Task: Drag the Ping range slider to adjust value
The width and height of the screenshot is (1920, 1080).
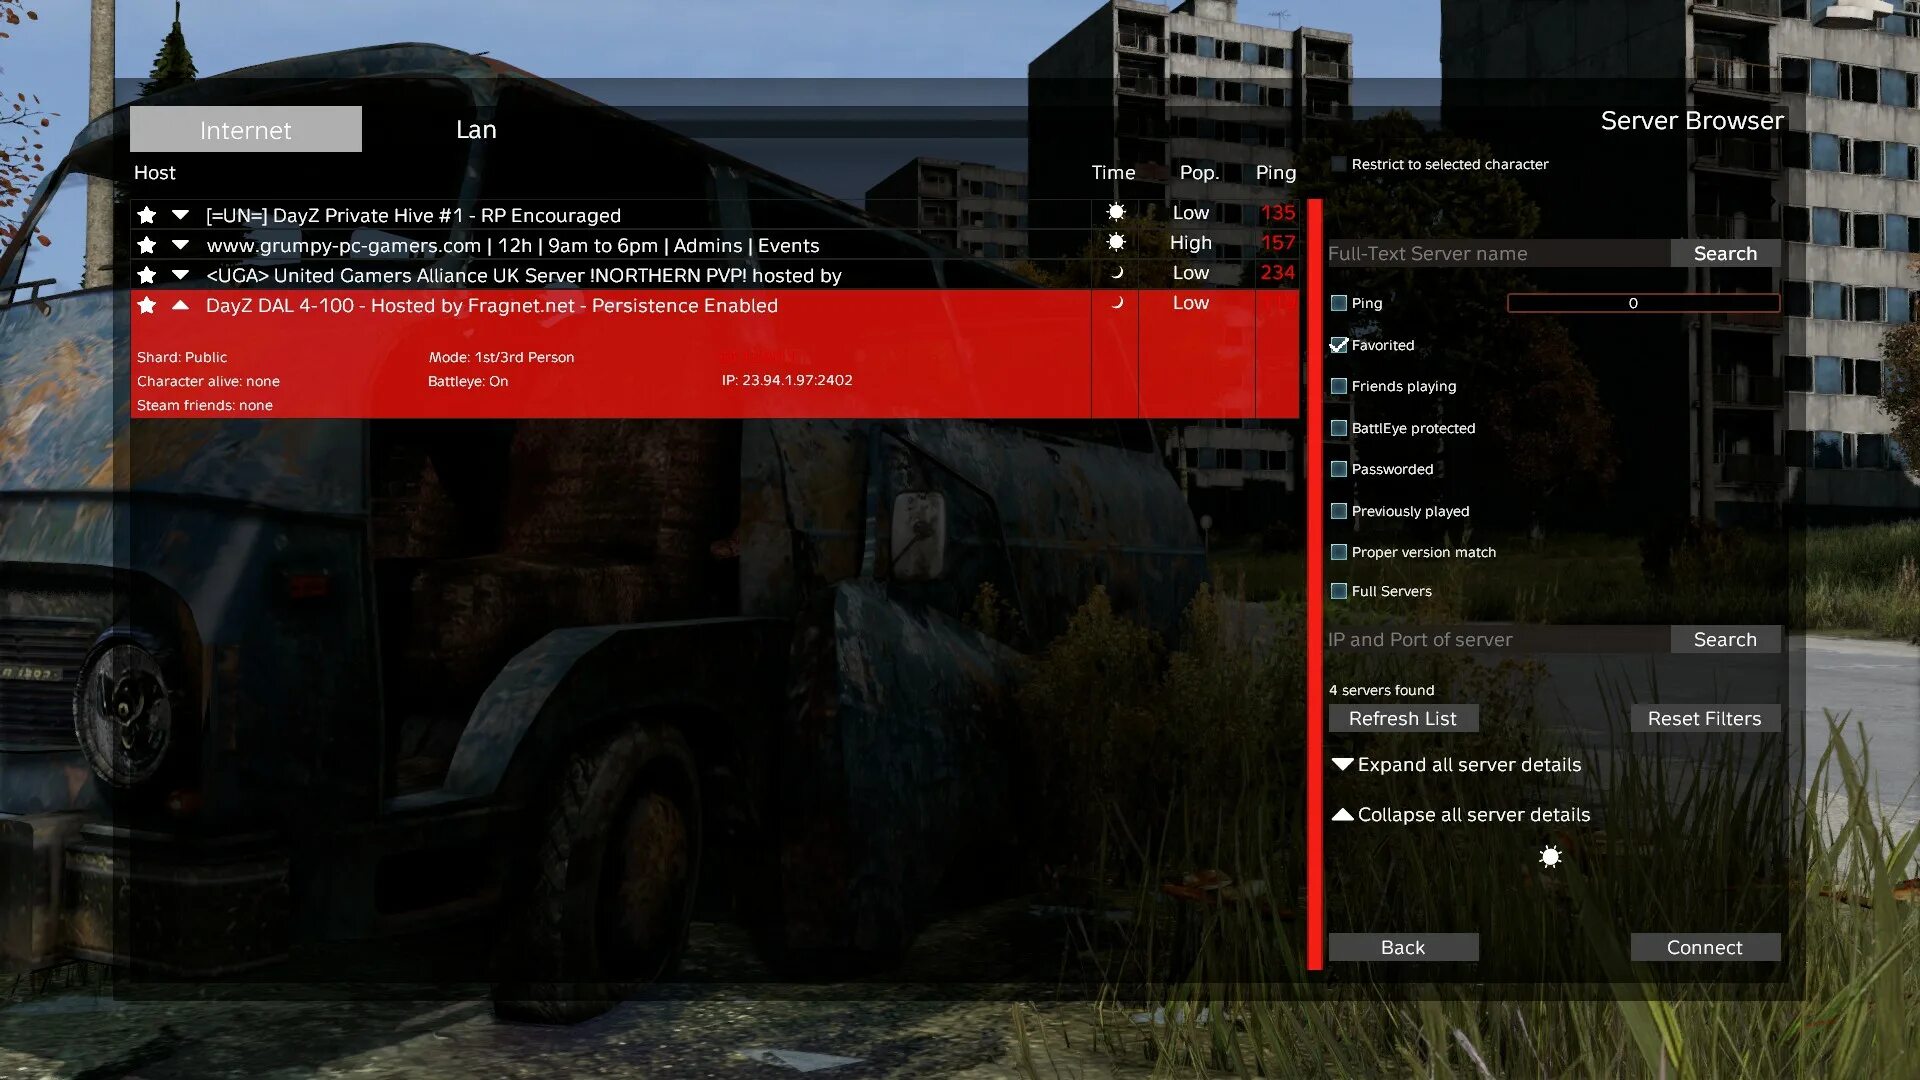Action: pyautogui.click(x=1642, y=303)
